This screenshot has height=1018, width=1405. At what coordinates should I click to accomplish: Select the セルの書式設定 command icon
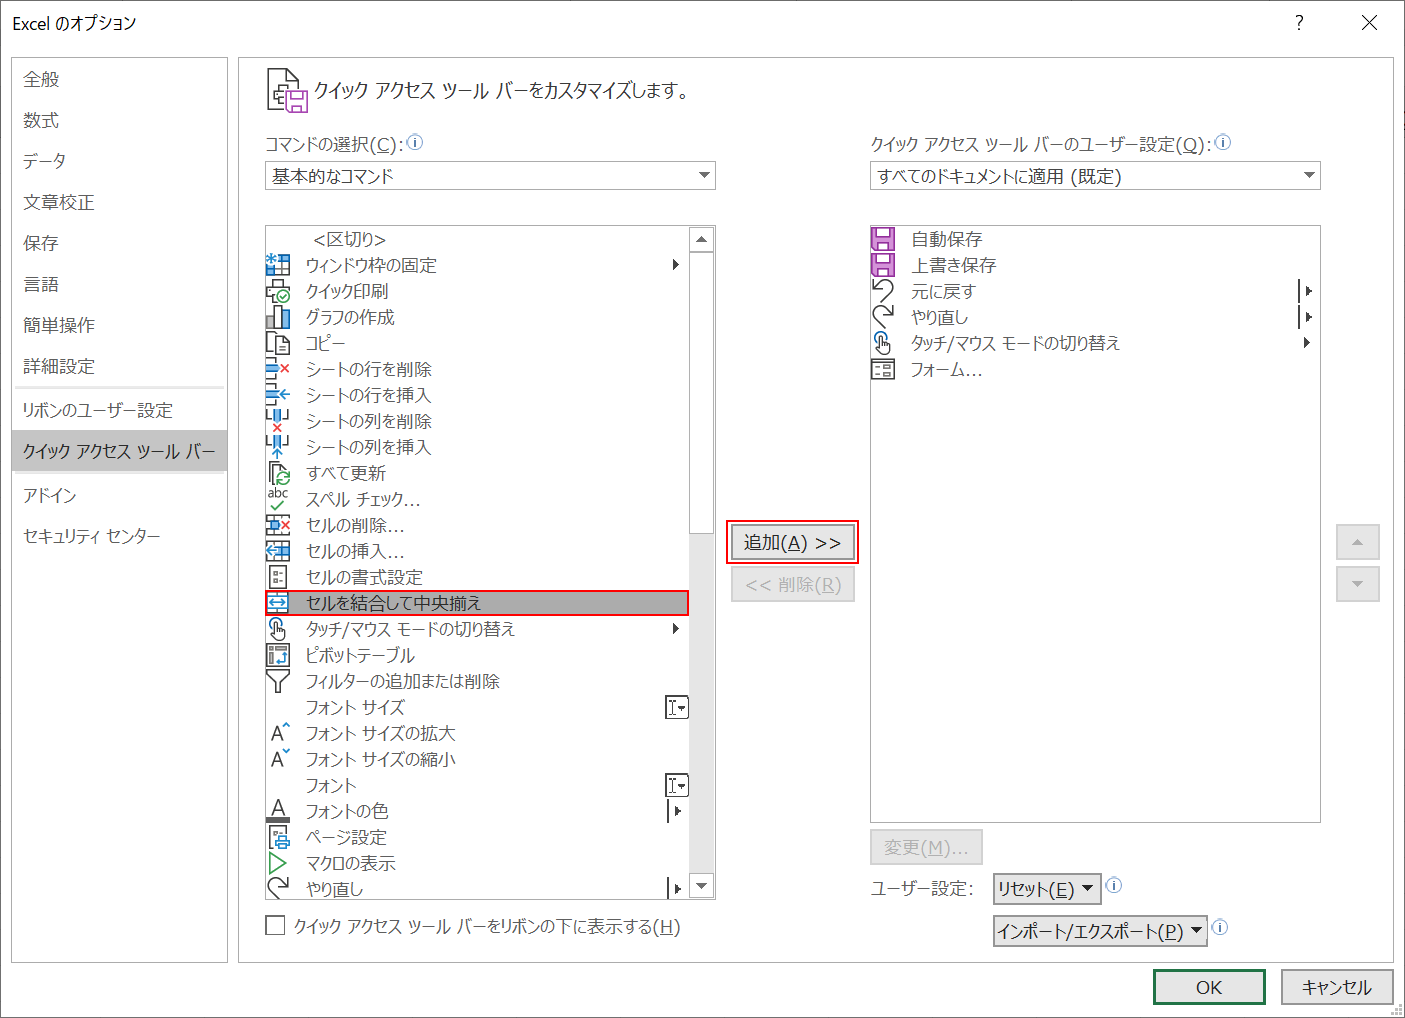point(278,577)
